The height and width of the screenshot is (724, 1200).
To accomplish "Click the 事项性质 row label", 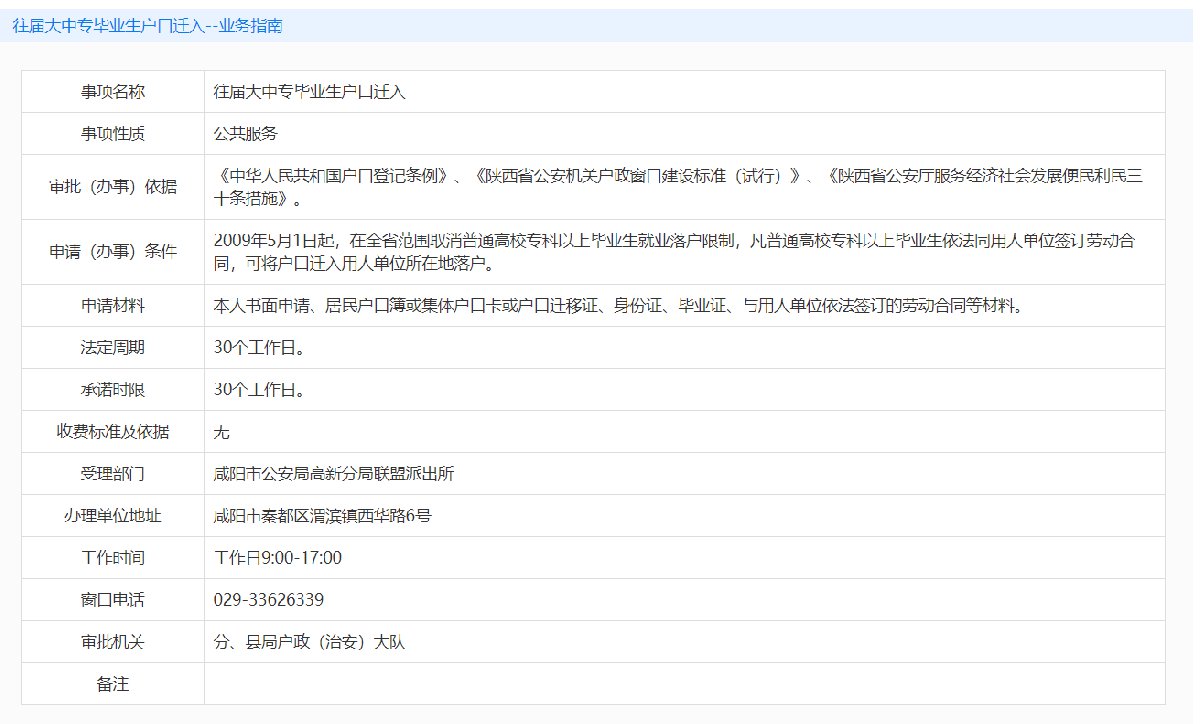I will (x=113, y=133).
